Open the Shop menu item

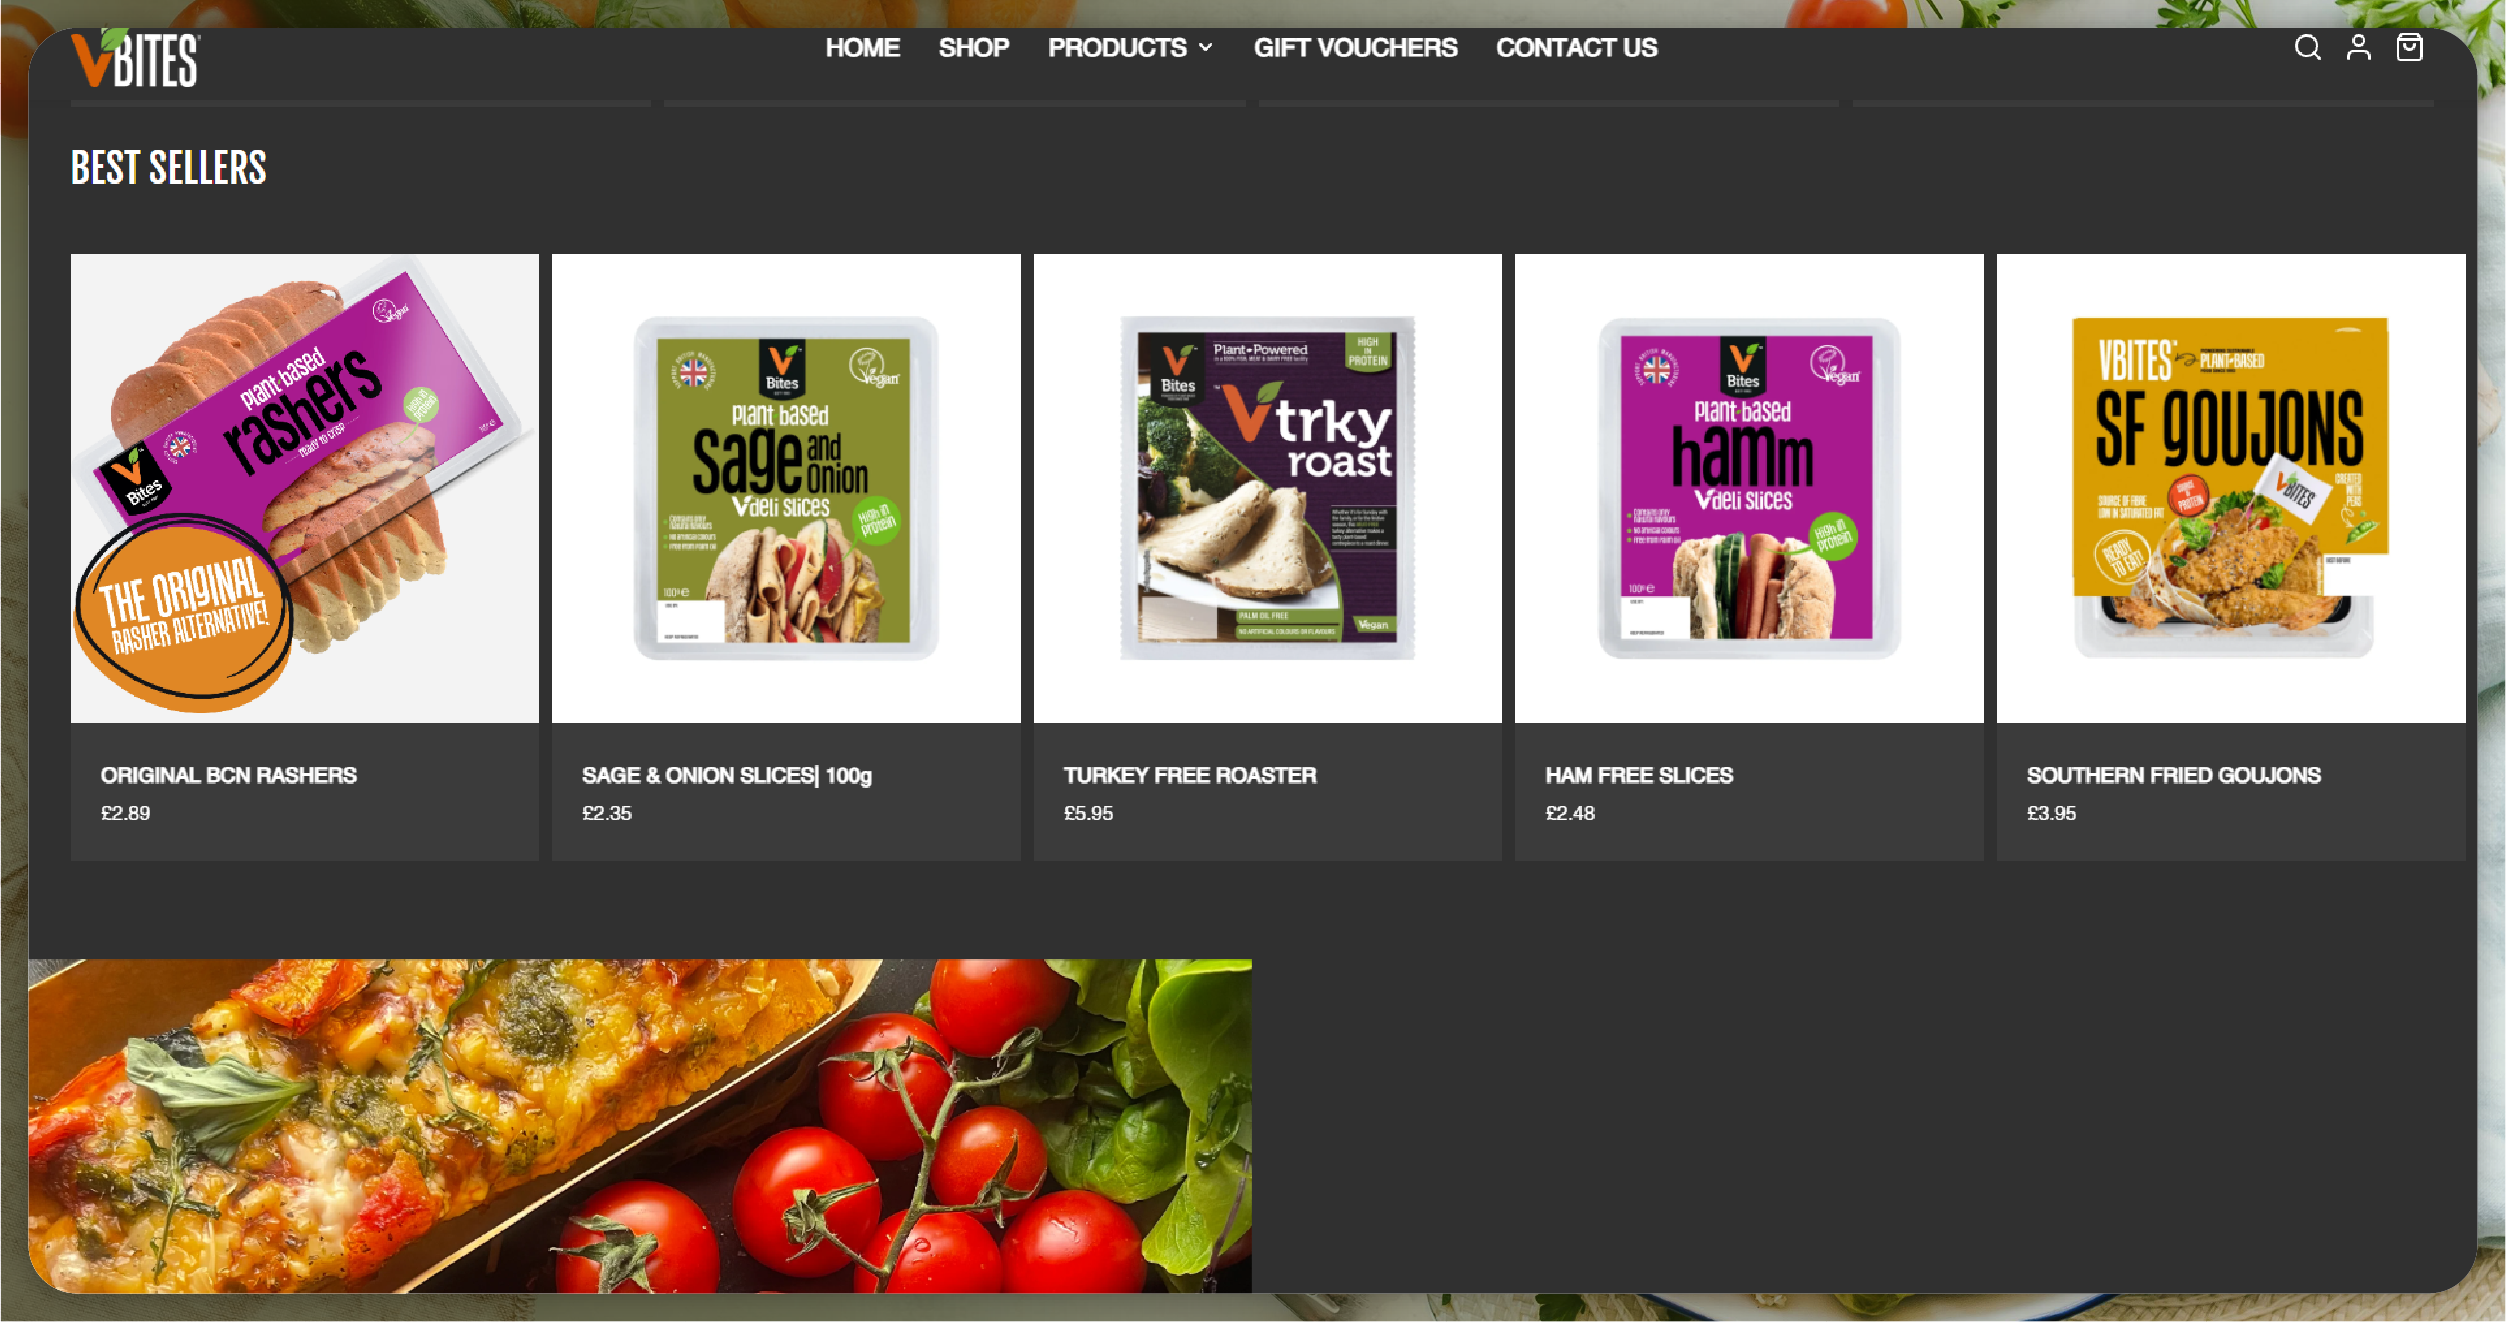tap(973, 48)
